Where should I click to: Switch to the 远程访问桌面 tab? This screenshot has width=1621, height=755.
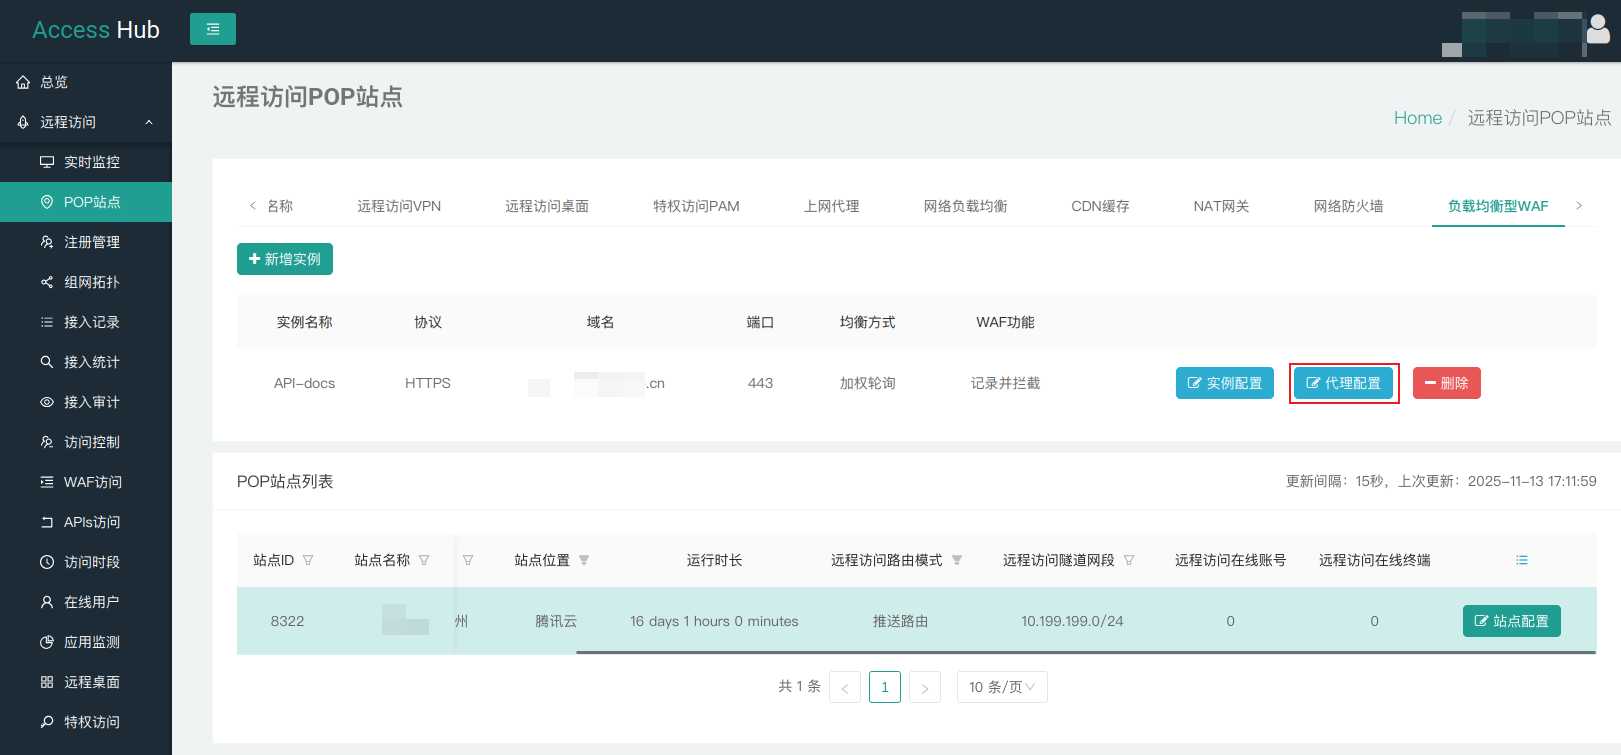click(547, 206)
